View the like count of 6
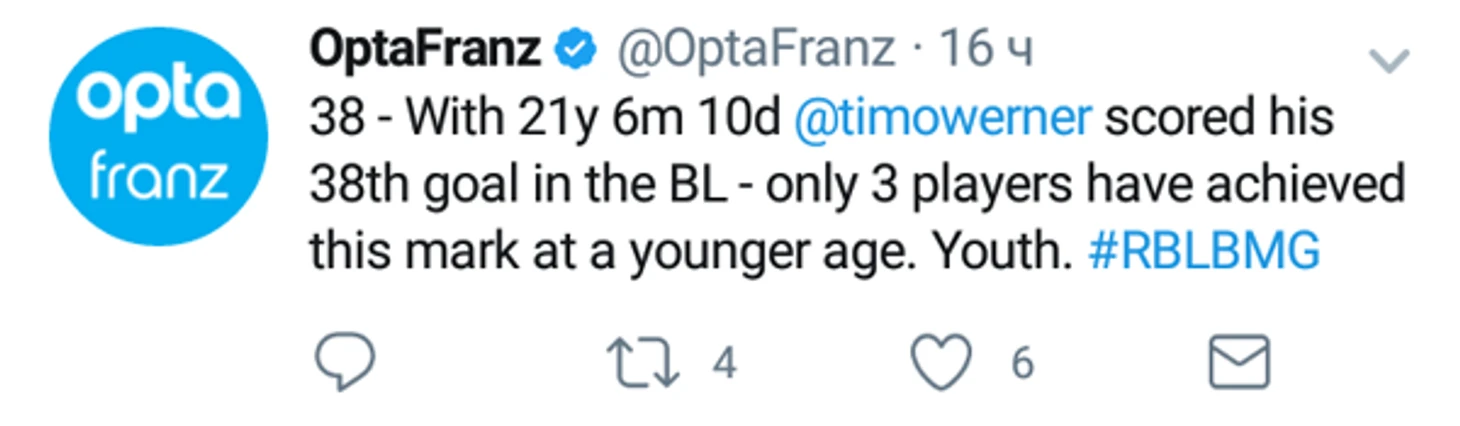Screen dimensions: 1460x426 coord(1021,363)
